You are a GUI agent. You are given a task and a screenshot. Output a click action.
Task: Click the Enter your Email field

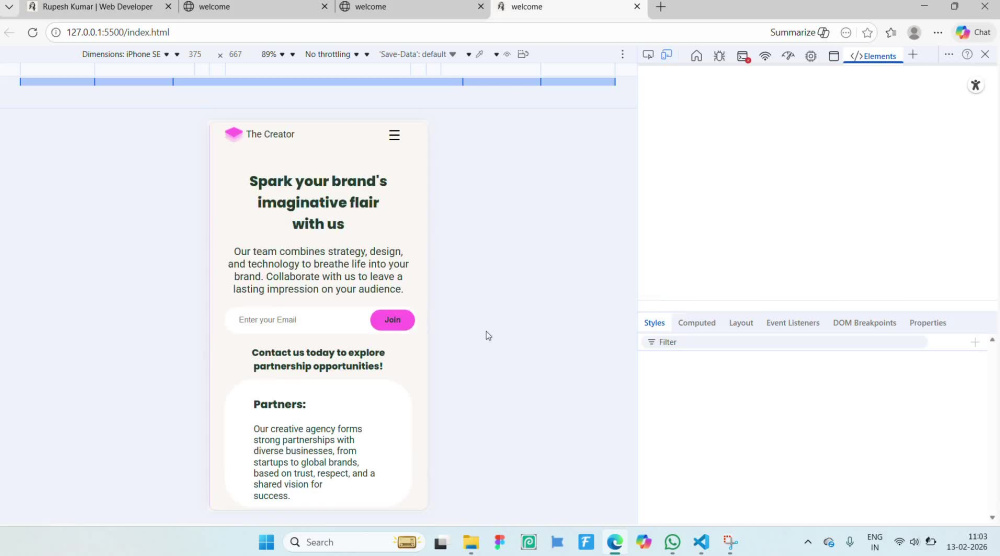pos(297,320)
